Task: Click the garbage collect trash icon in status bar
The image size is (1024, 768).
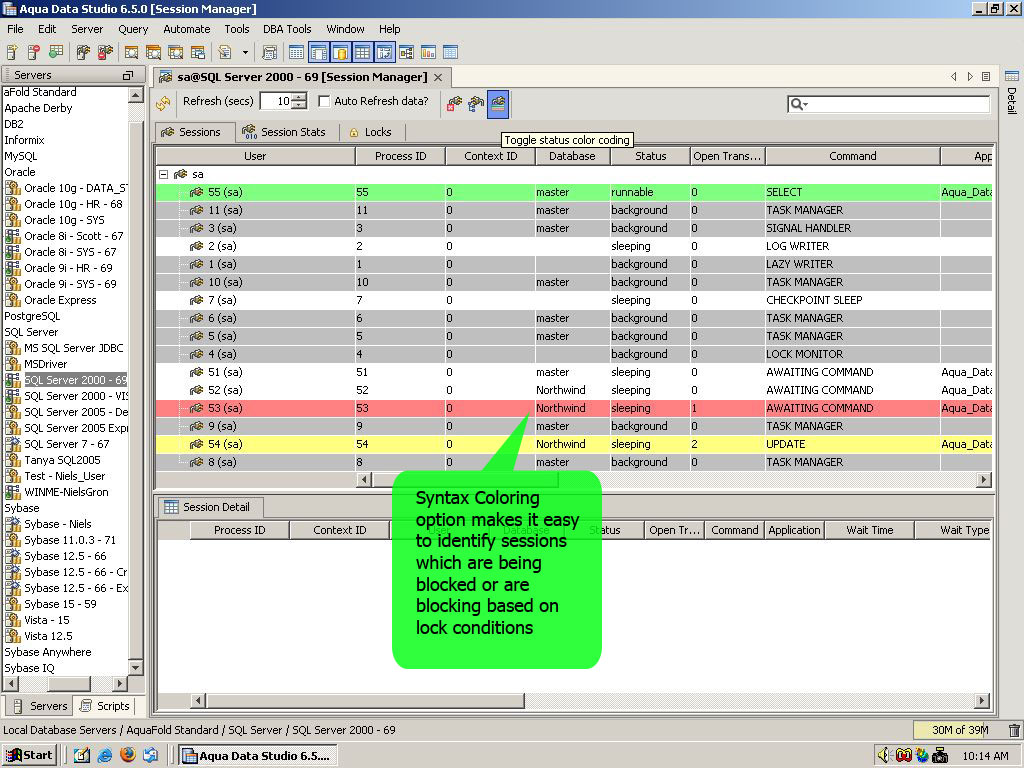Action: 1014,730
